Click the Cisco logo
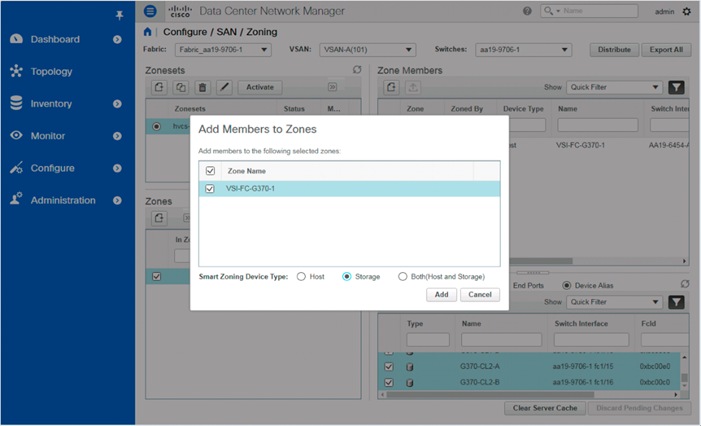This screenshot has height=426, width=701. 180,11
